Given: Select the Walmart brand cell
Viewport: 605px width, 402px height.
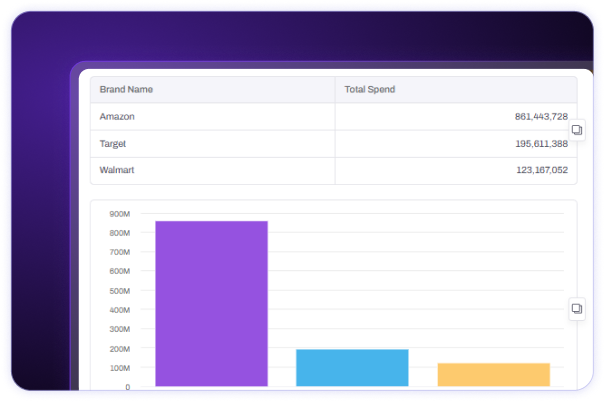Looking at the screenshot, I should (x=117, y=171).
